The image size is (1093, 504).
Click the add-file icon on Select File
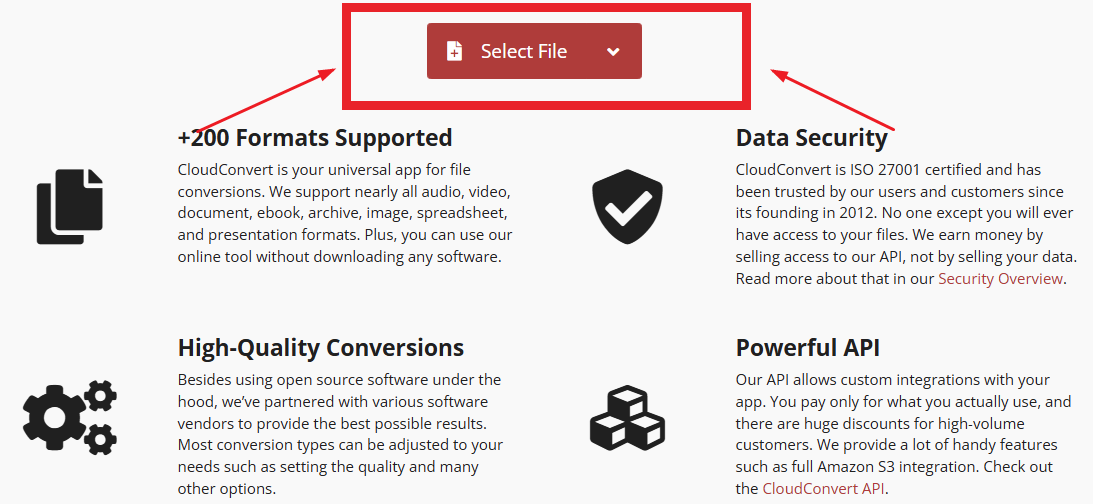(455, 52)
